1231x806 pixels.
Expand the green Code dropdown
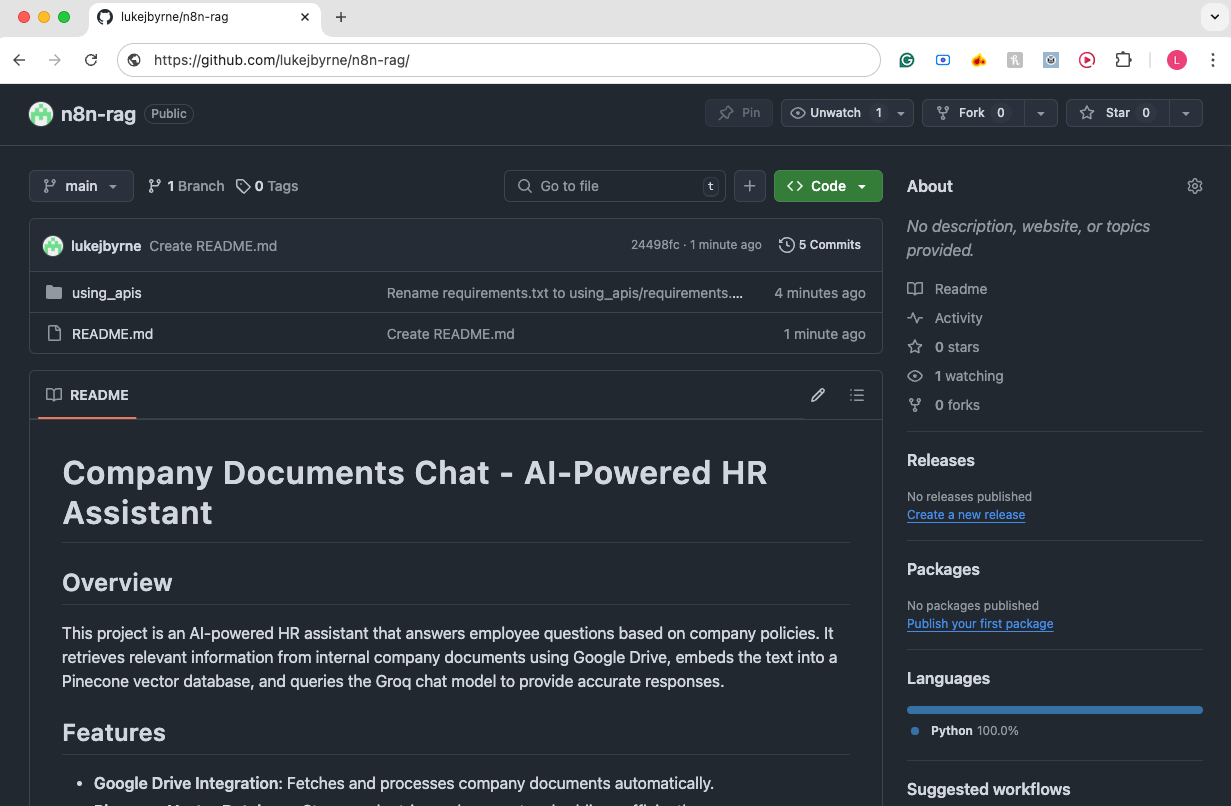[x=827, y=186]
